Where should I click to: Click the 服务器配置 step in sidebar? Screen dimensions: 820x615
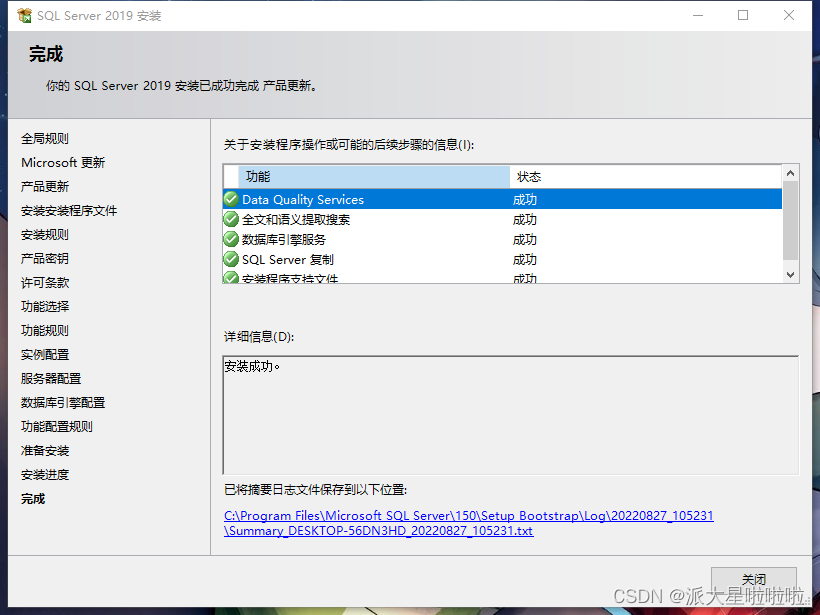click(x=51, y=379)
